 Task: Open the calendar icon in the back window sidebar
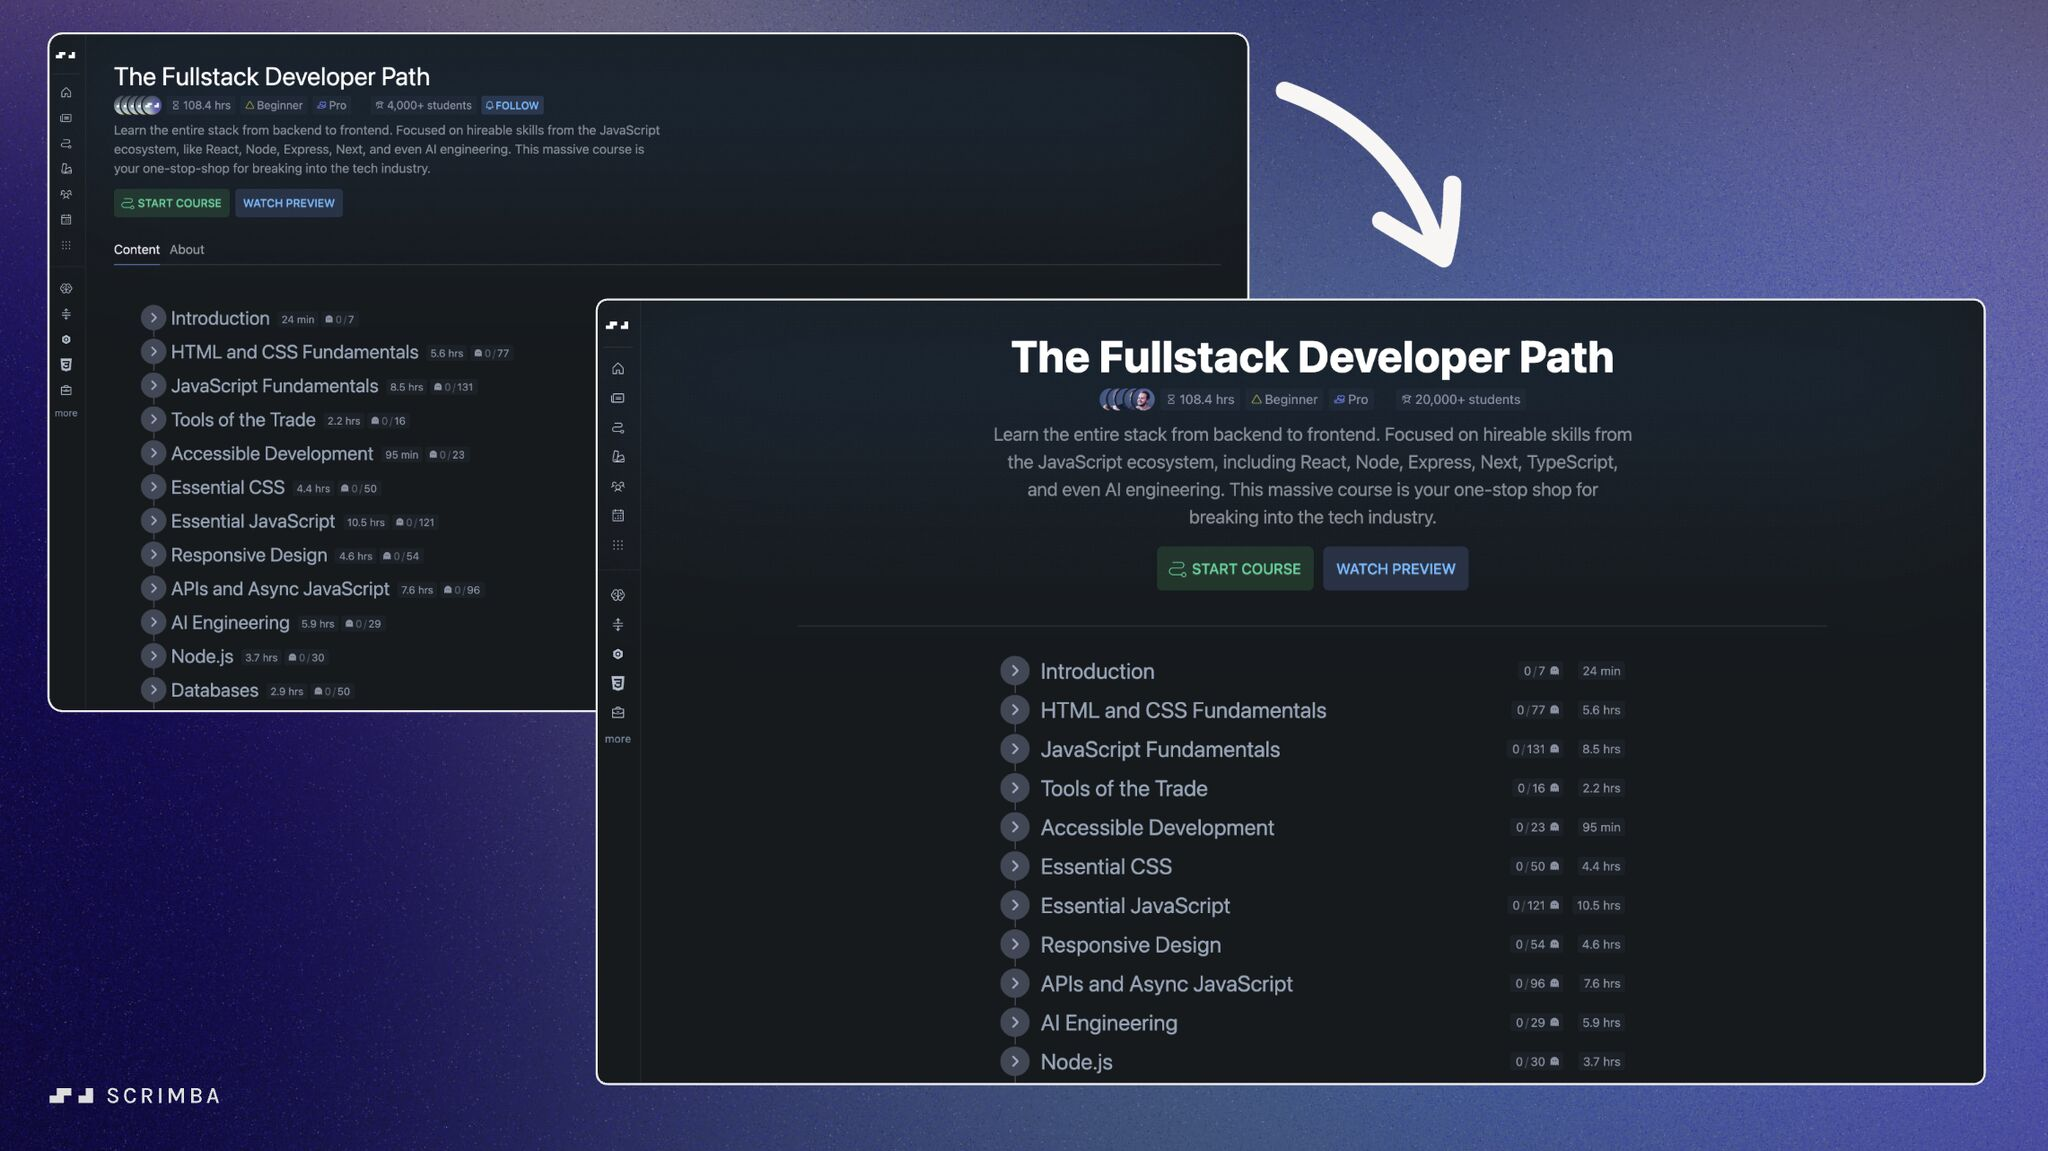click(66, 220)
